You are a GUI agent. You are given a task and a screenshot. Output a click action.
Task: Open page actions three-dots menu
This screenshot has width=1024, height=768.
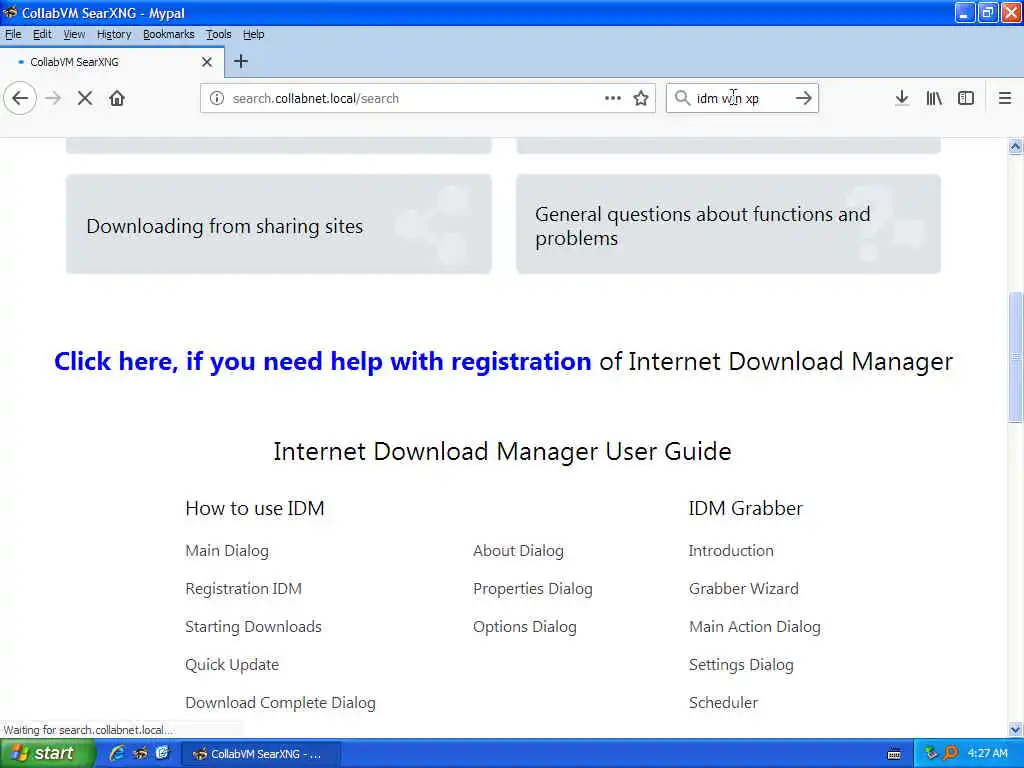pyautogui.click(x=613, y=99)
